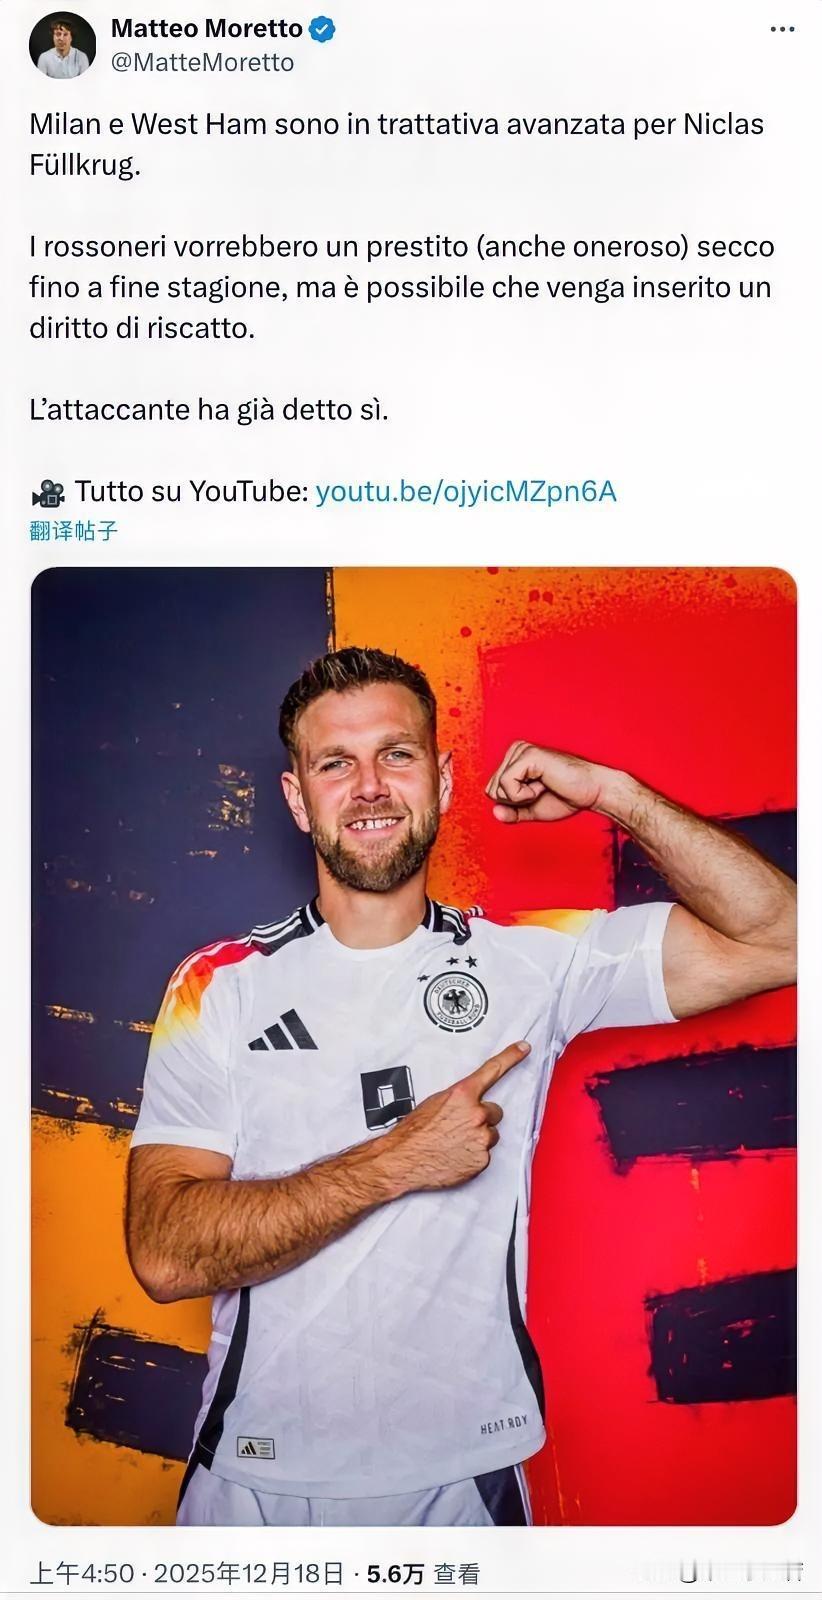822x1600 pixels.
Task: Open the youtu.be/ojyicMZpn6A link
Action: tap(466, 491)
